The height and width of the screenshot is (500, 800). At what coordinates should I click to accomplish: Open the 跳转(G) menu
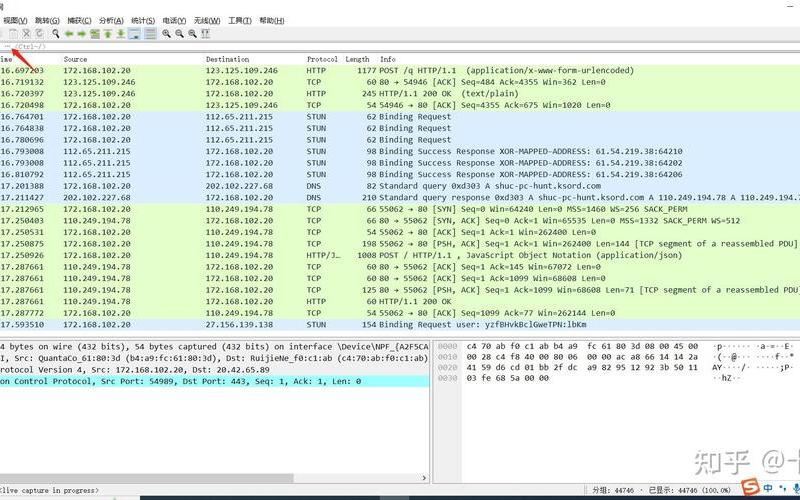(x=47, y=21)
